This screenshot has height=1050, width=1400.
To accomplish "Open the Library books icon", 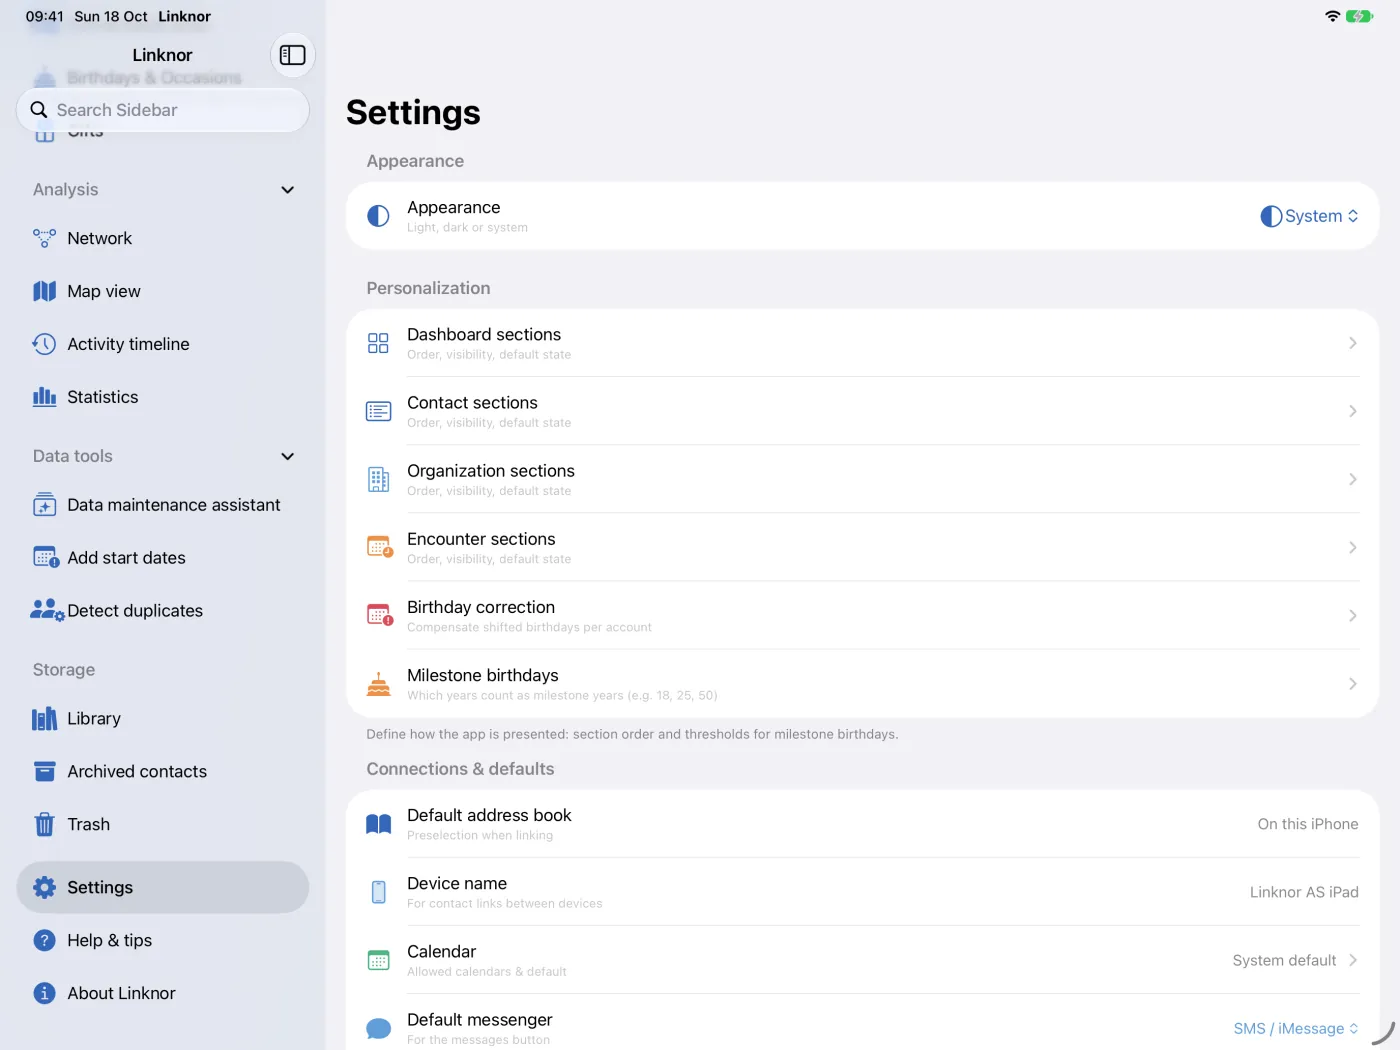I will point(44,719).
